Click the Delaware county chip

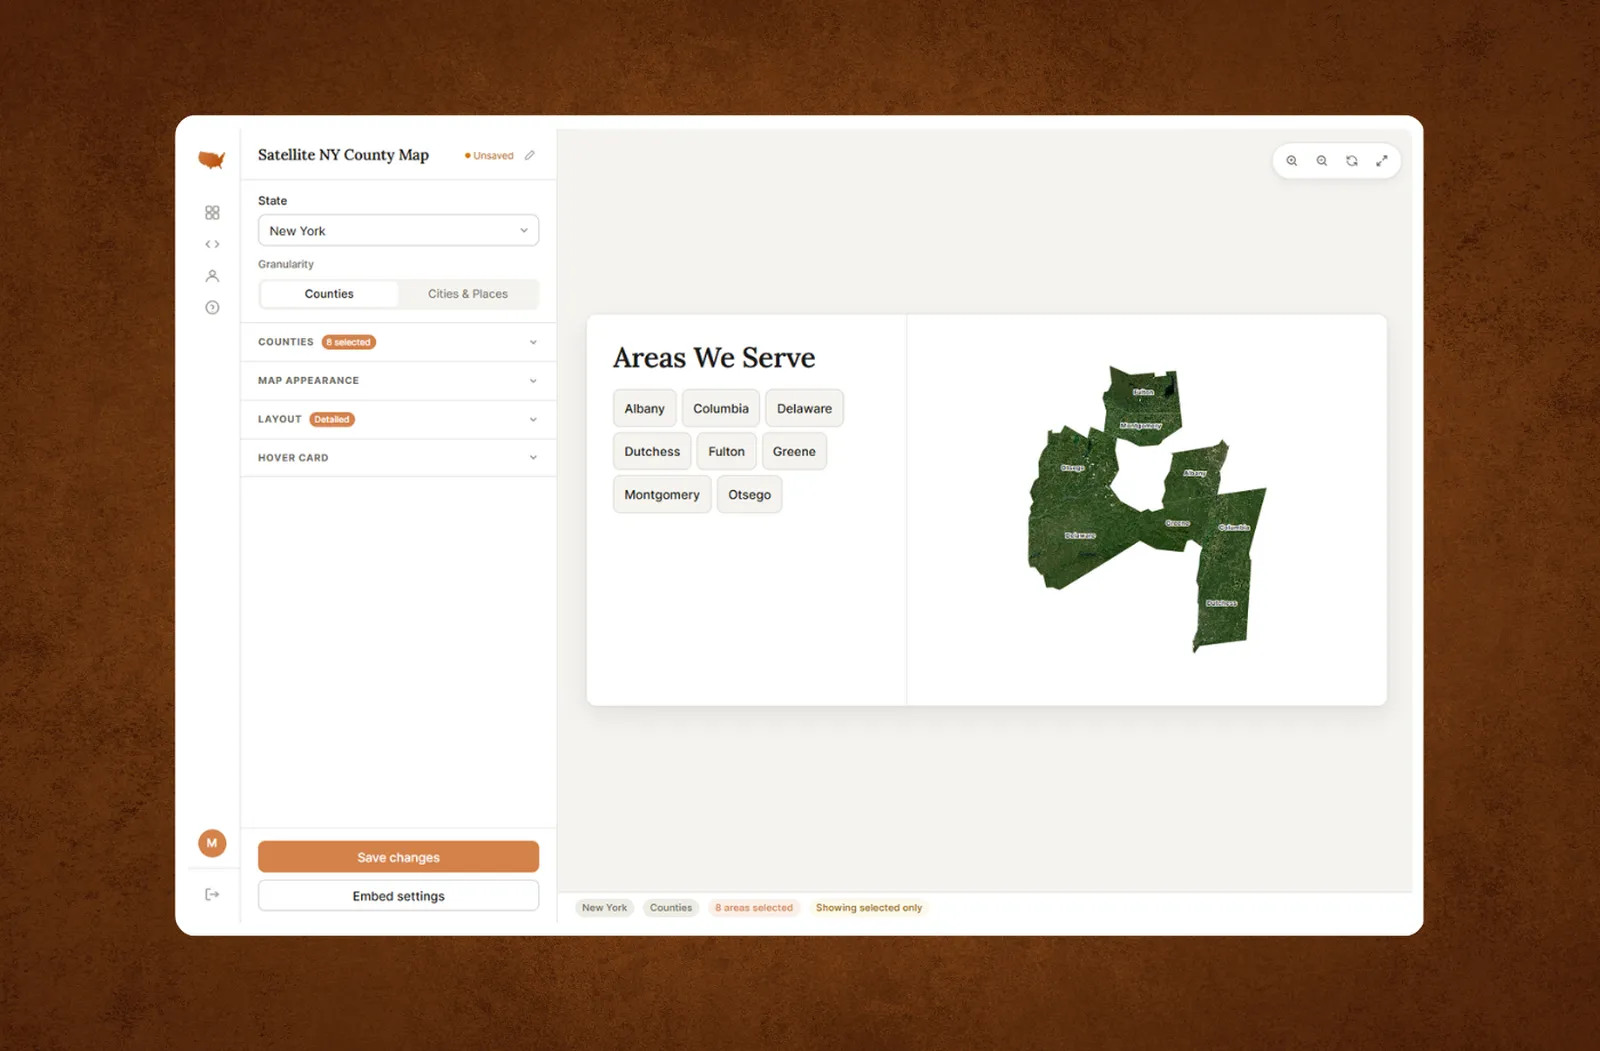point(804,408)
